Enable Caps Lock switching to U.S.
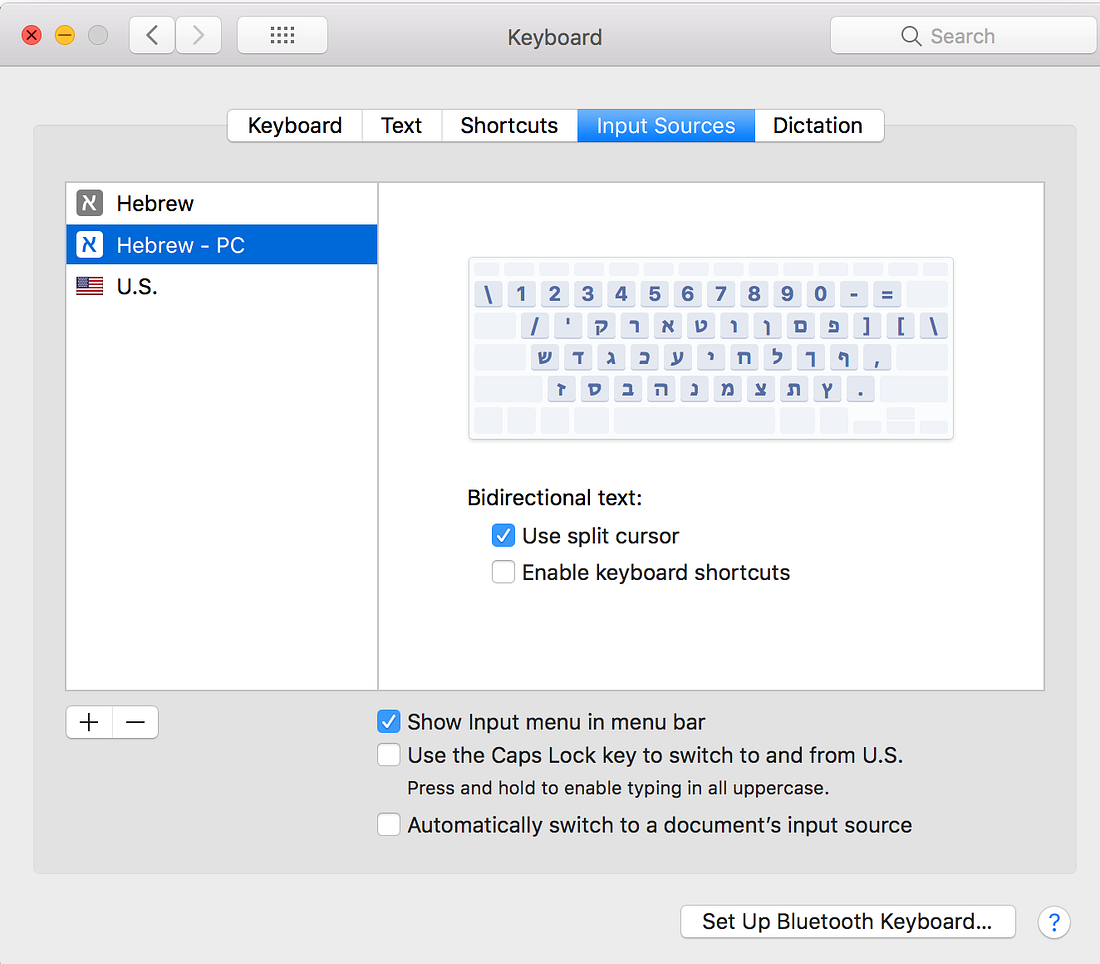This screenshot has width=1100, height=964. coord(388,755)
